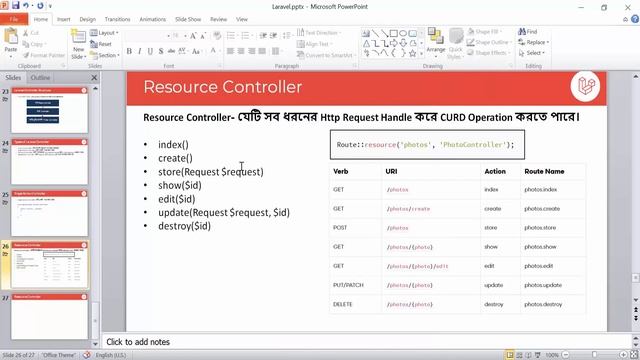Select the triangle shape in the Drawing gallery
The width and height of the screenshot is (640, 360).
coord(366,43)
